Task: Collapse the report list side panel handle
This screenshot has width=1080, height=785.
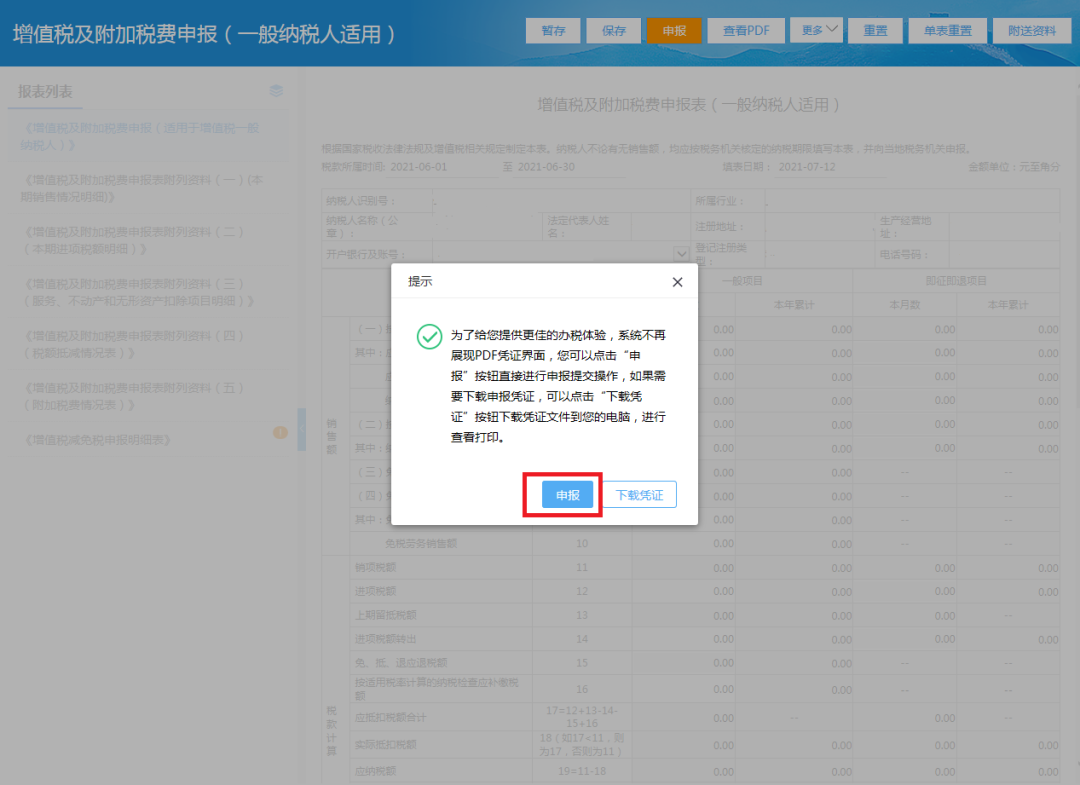Action: 301,429
